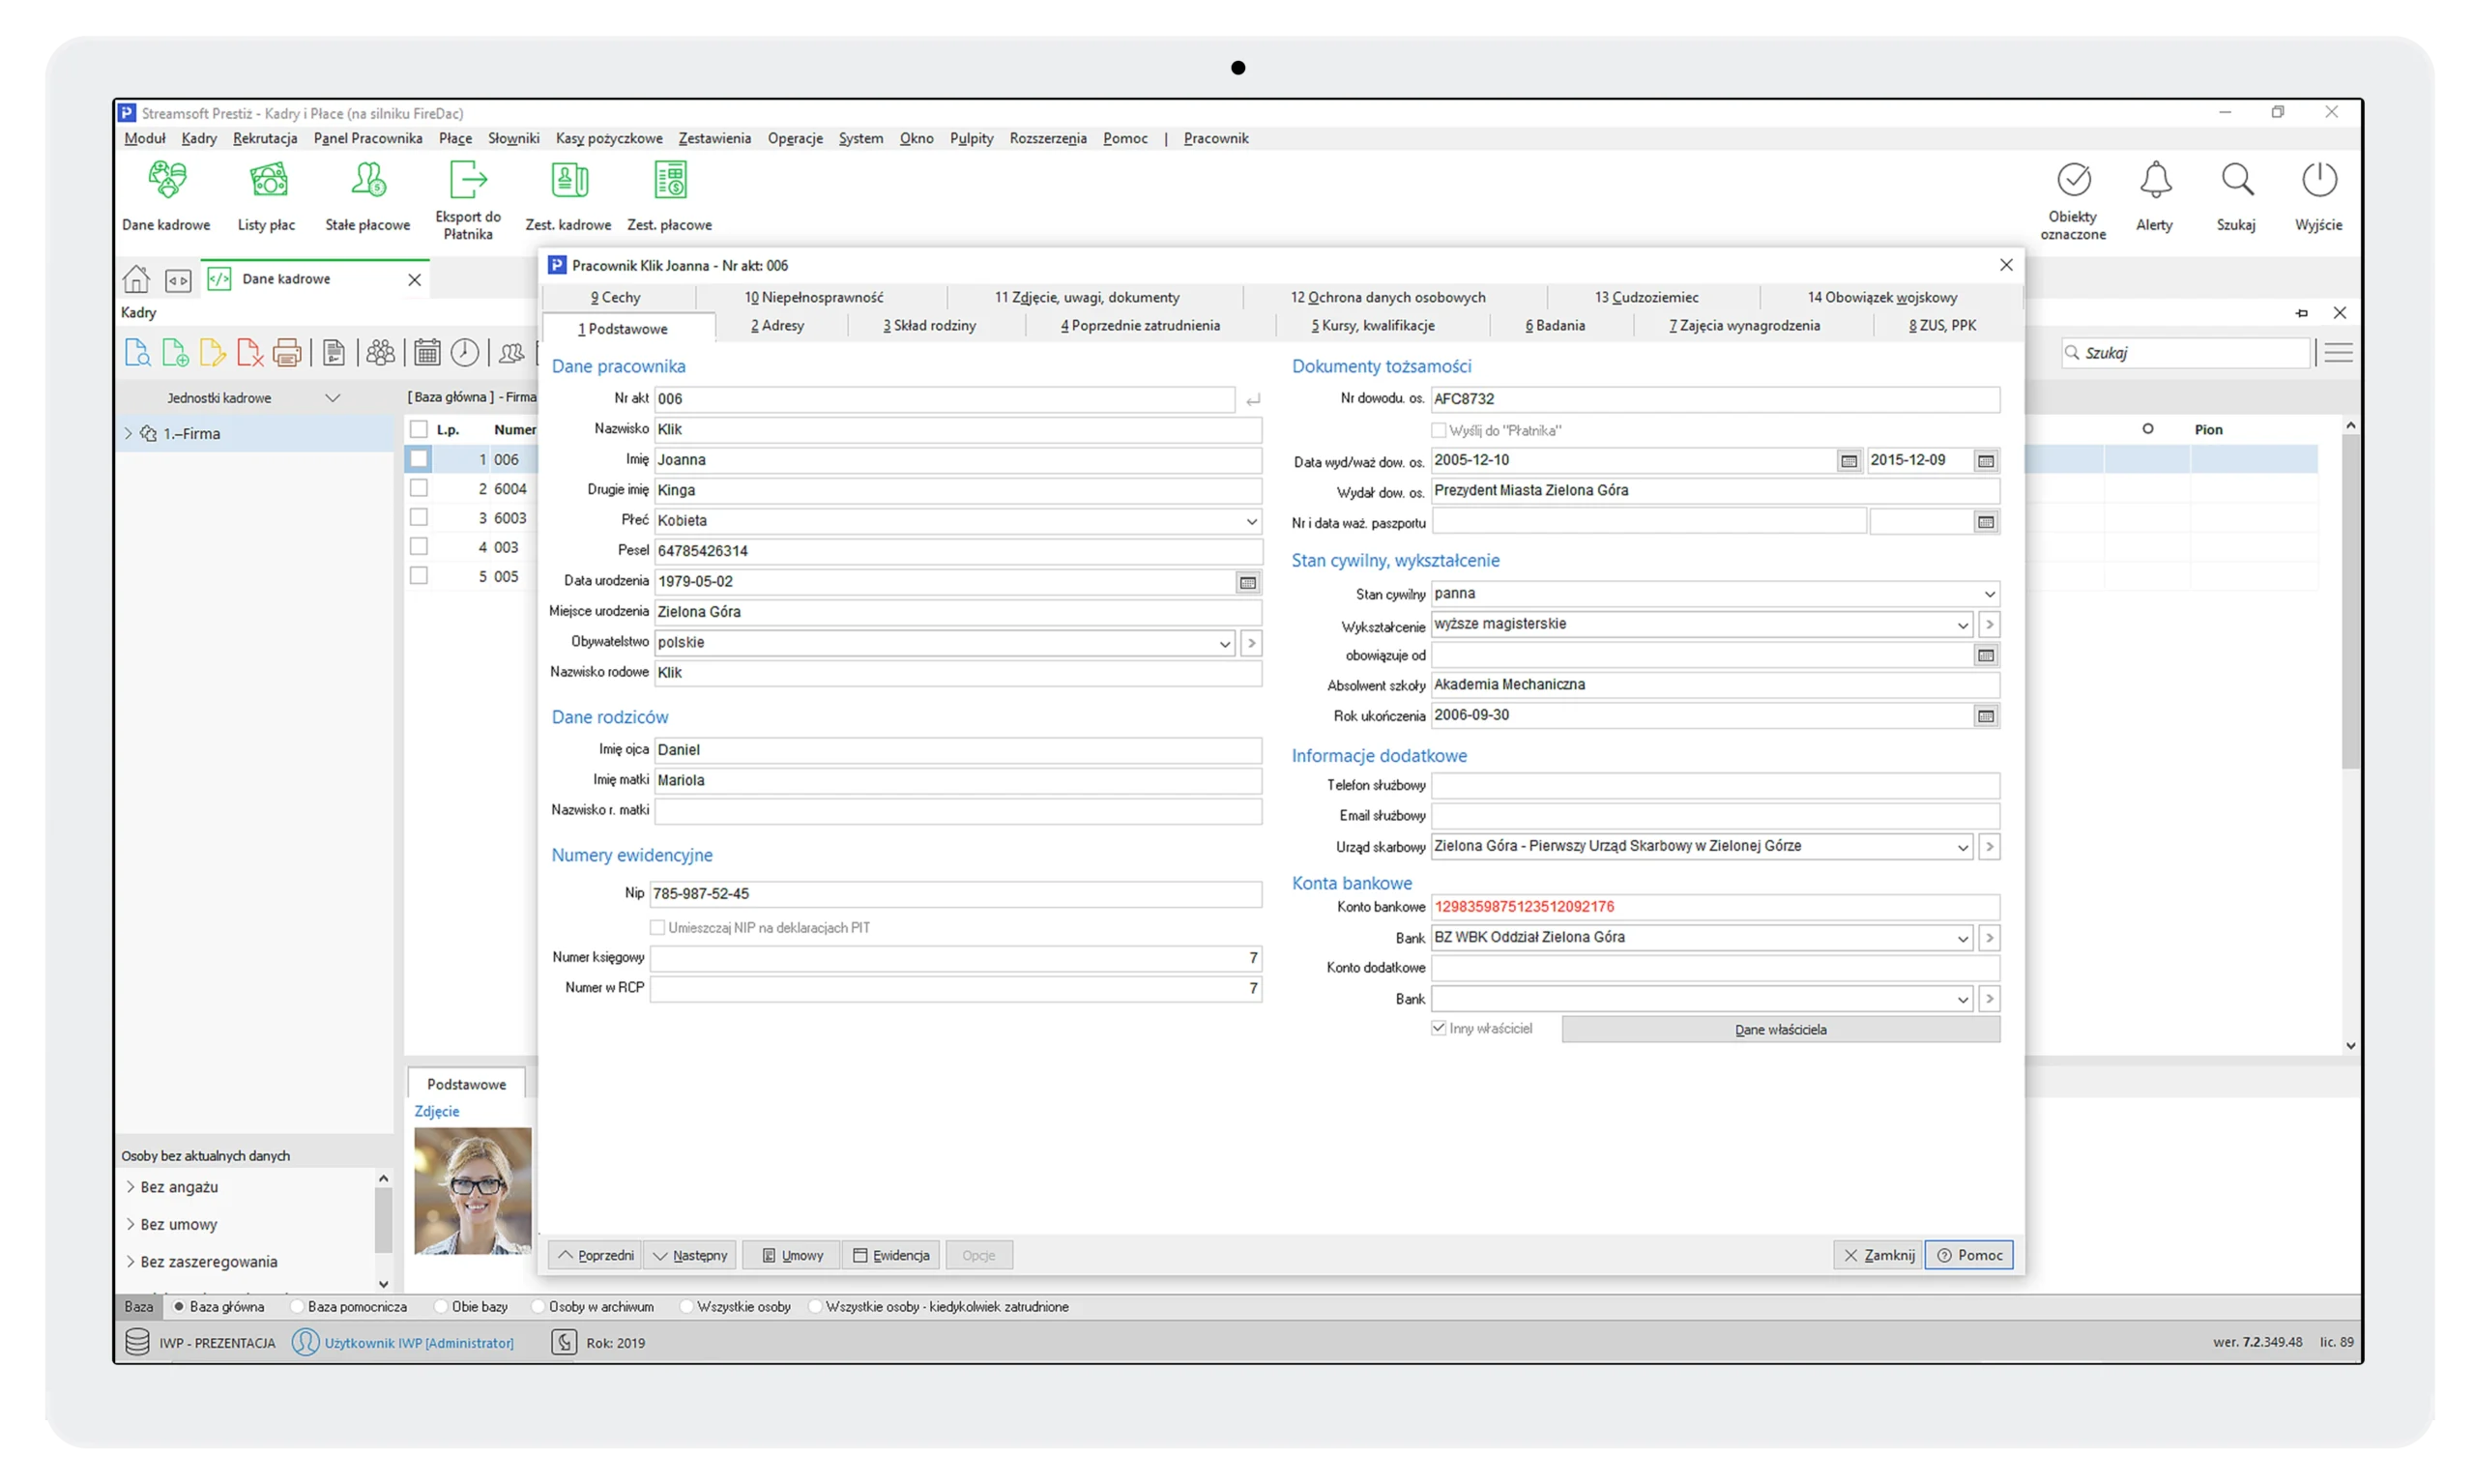
Task: Select the Baza pomocnicza radio button
Action: click(298, 1307)
